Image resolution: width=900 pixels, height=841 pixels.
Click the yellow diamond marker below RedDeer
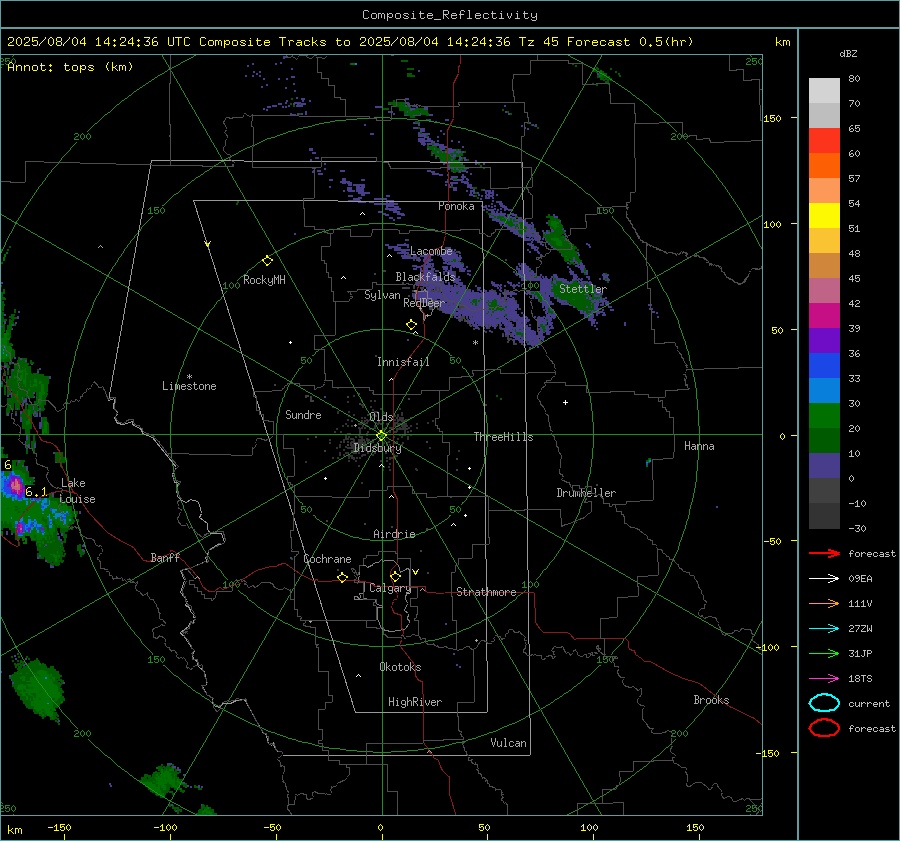point(411,324)
